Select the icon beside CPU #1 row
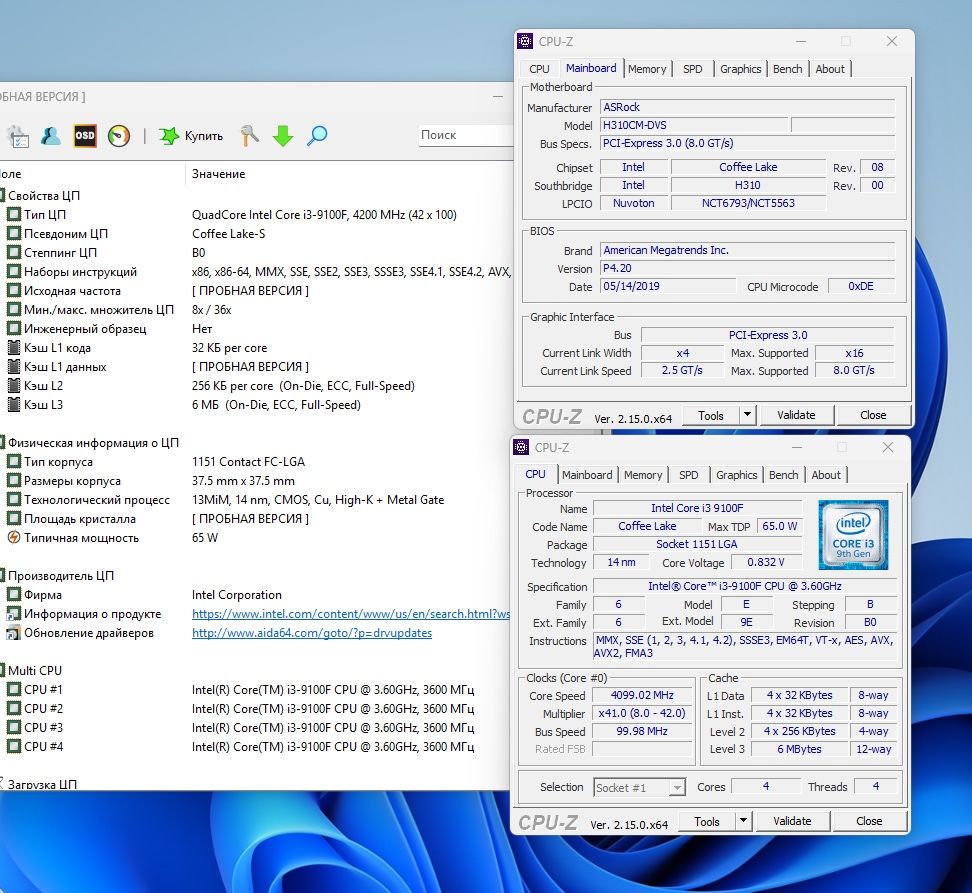Image resolution: width=972 pixels, height=893 pixels. (x=14, y=690)
